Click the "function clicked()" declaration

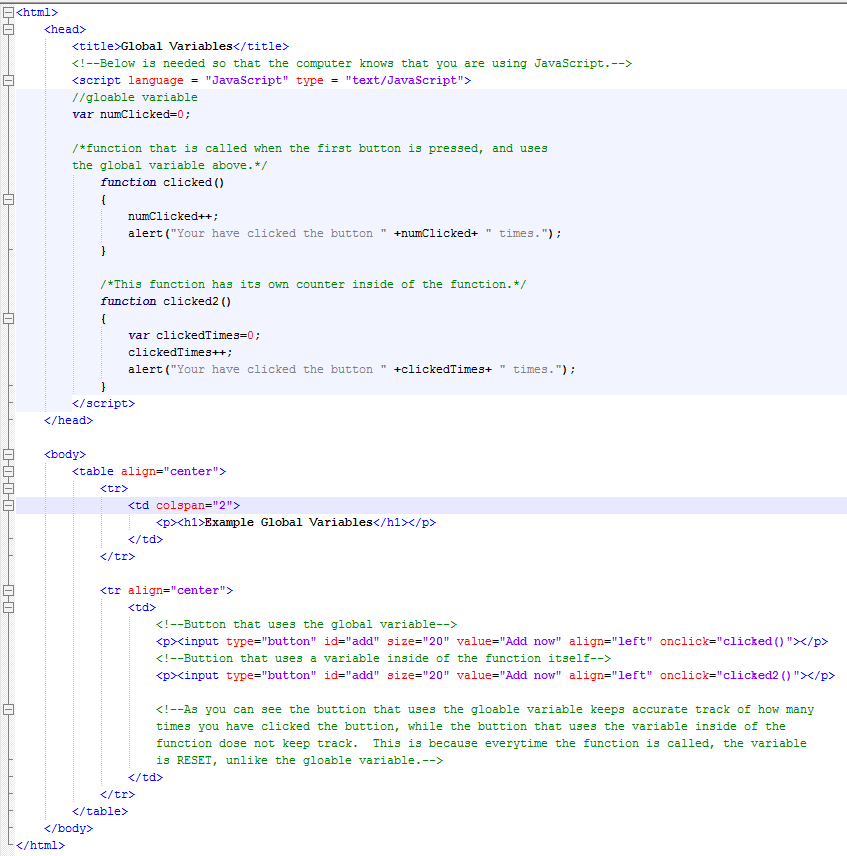pyautogui.click(x=162, y=182)
